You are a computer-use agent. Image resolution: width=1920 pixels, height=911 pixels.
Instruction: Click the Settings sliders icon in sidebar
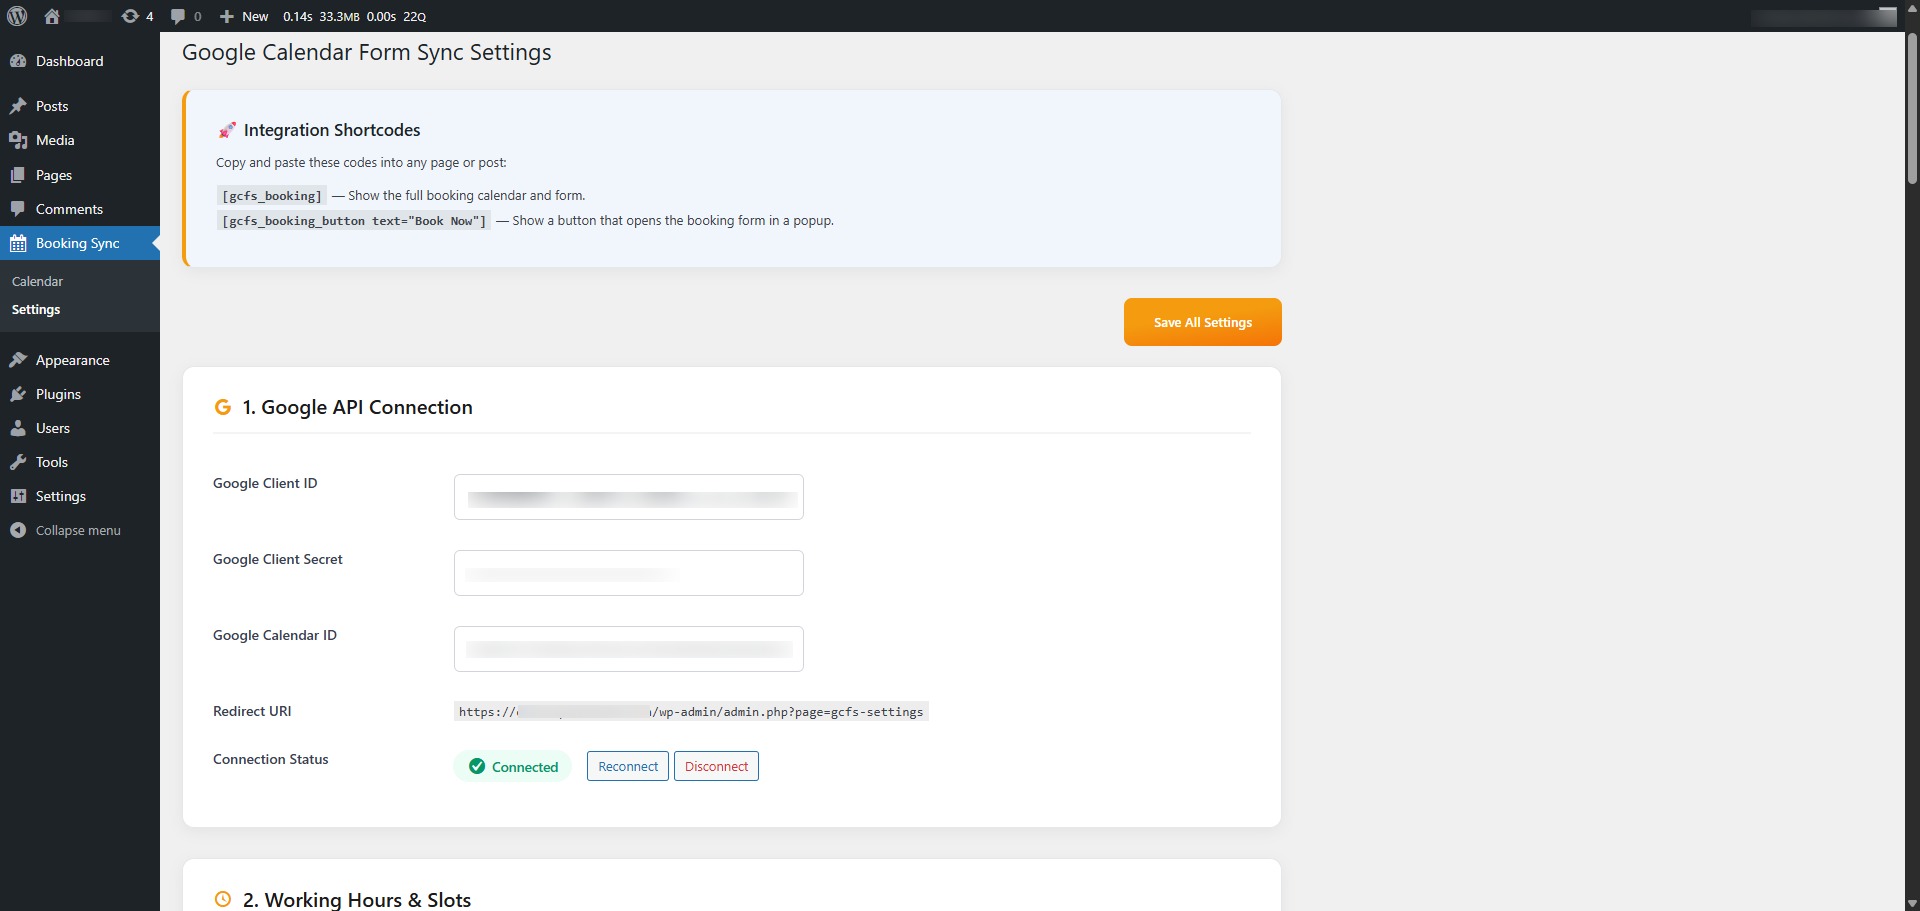pos(18,496)
